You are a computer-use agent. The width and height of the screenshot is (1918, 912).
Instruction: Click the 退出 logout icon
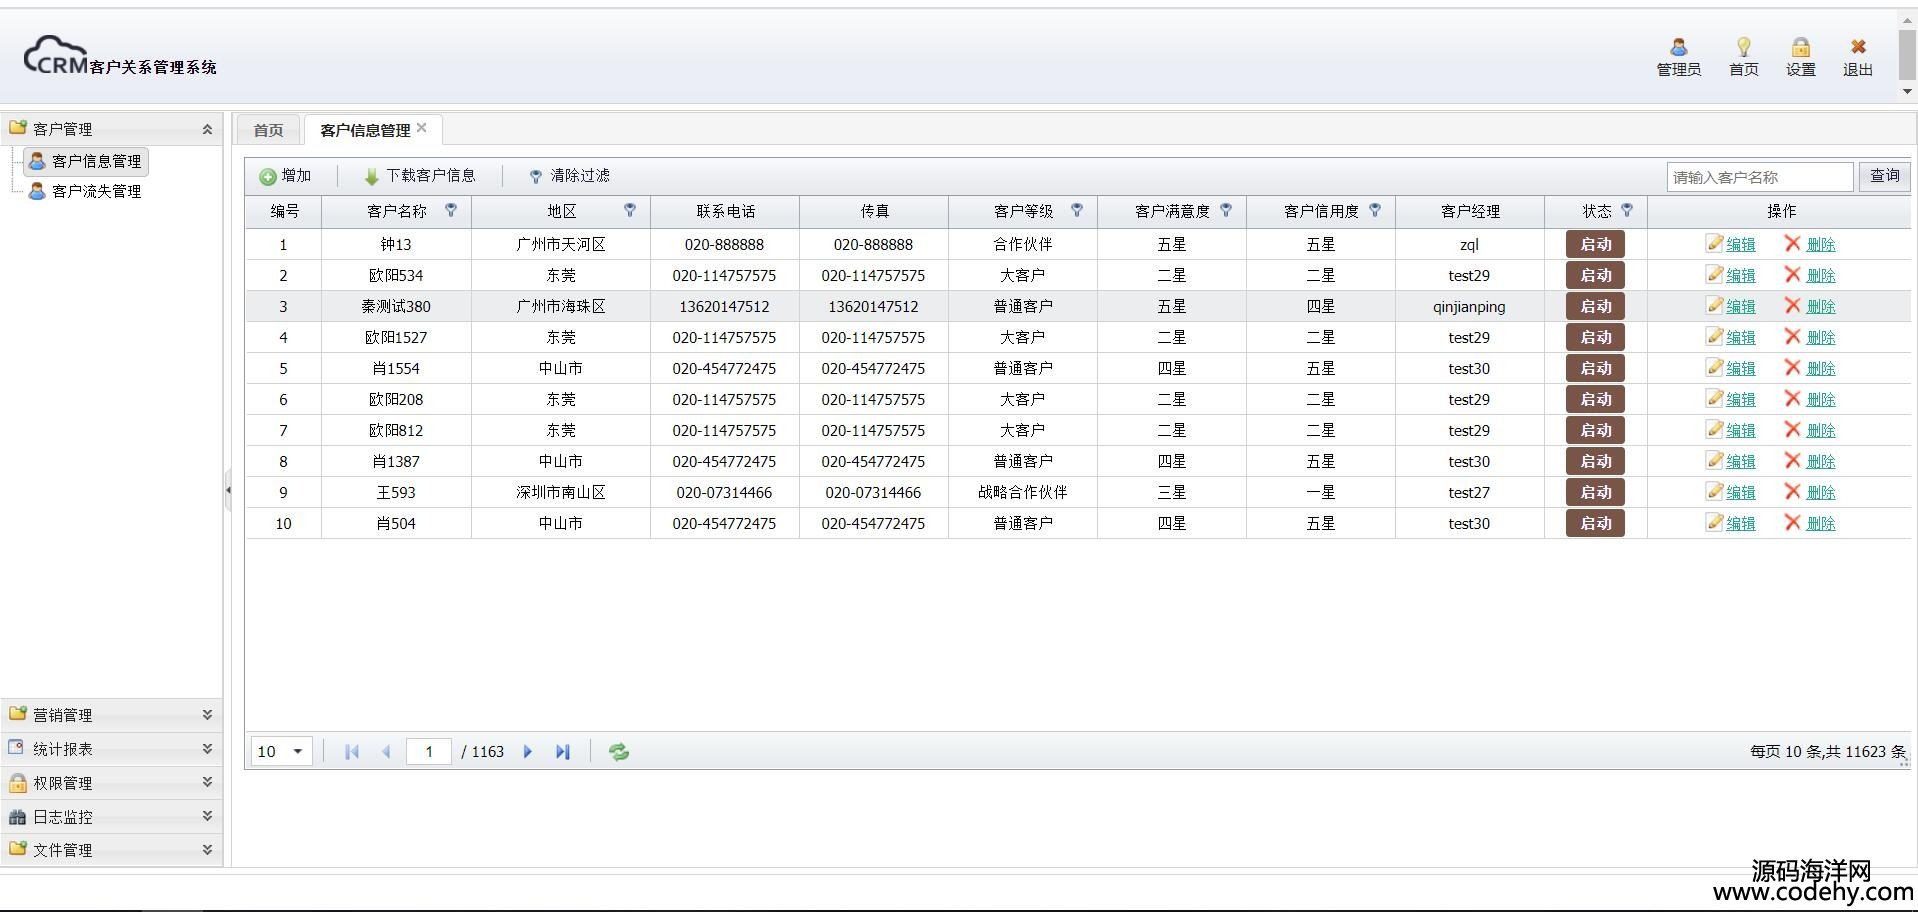1858,47
